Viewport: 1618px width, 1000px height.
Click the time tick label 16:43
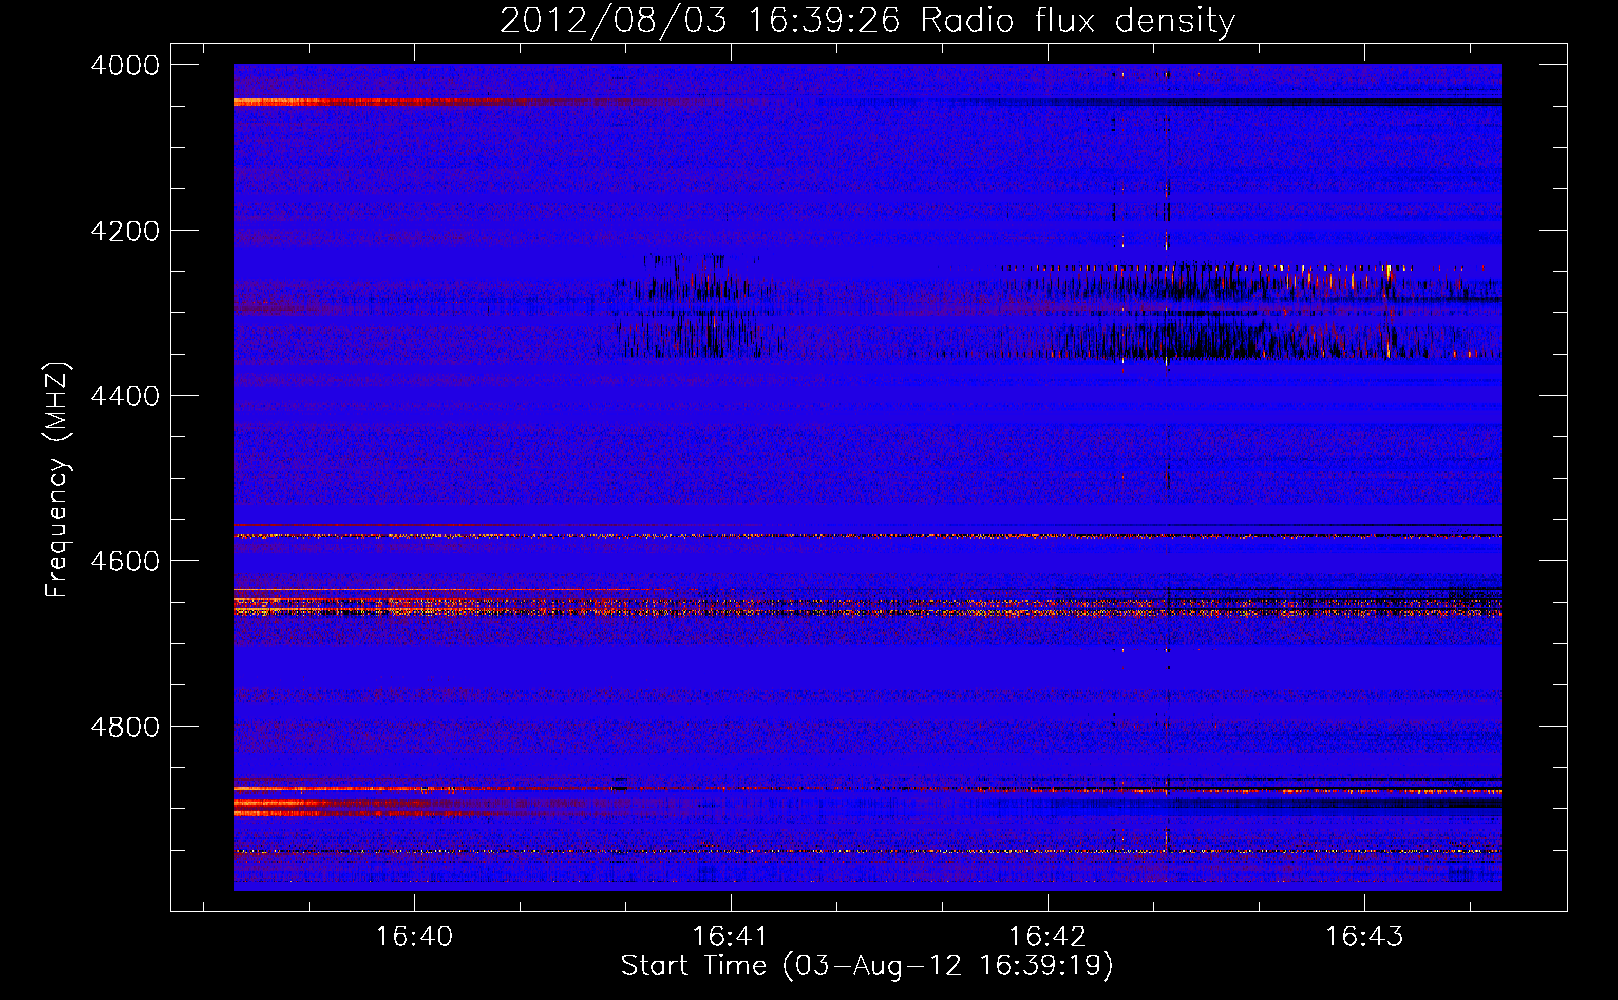1364,936
